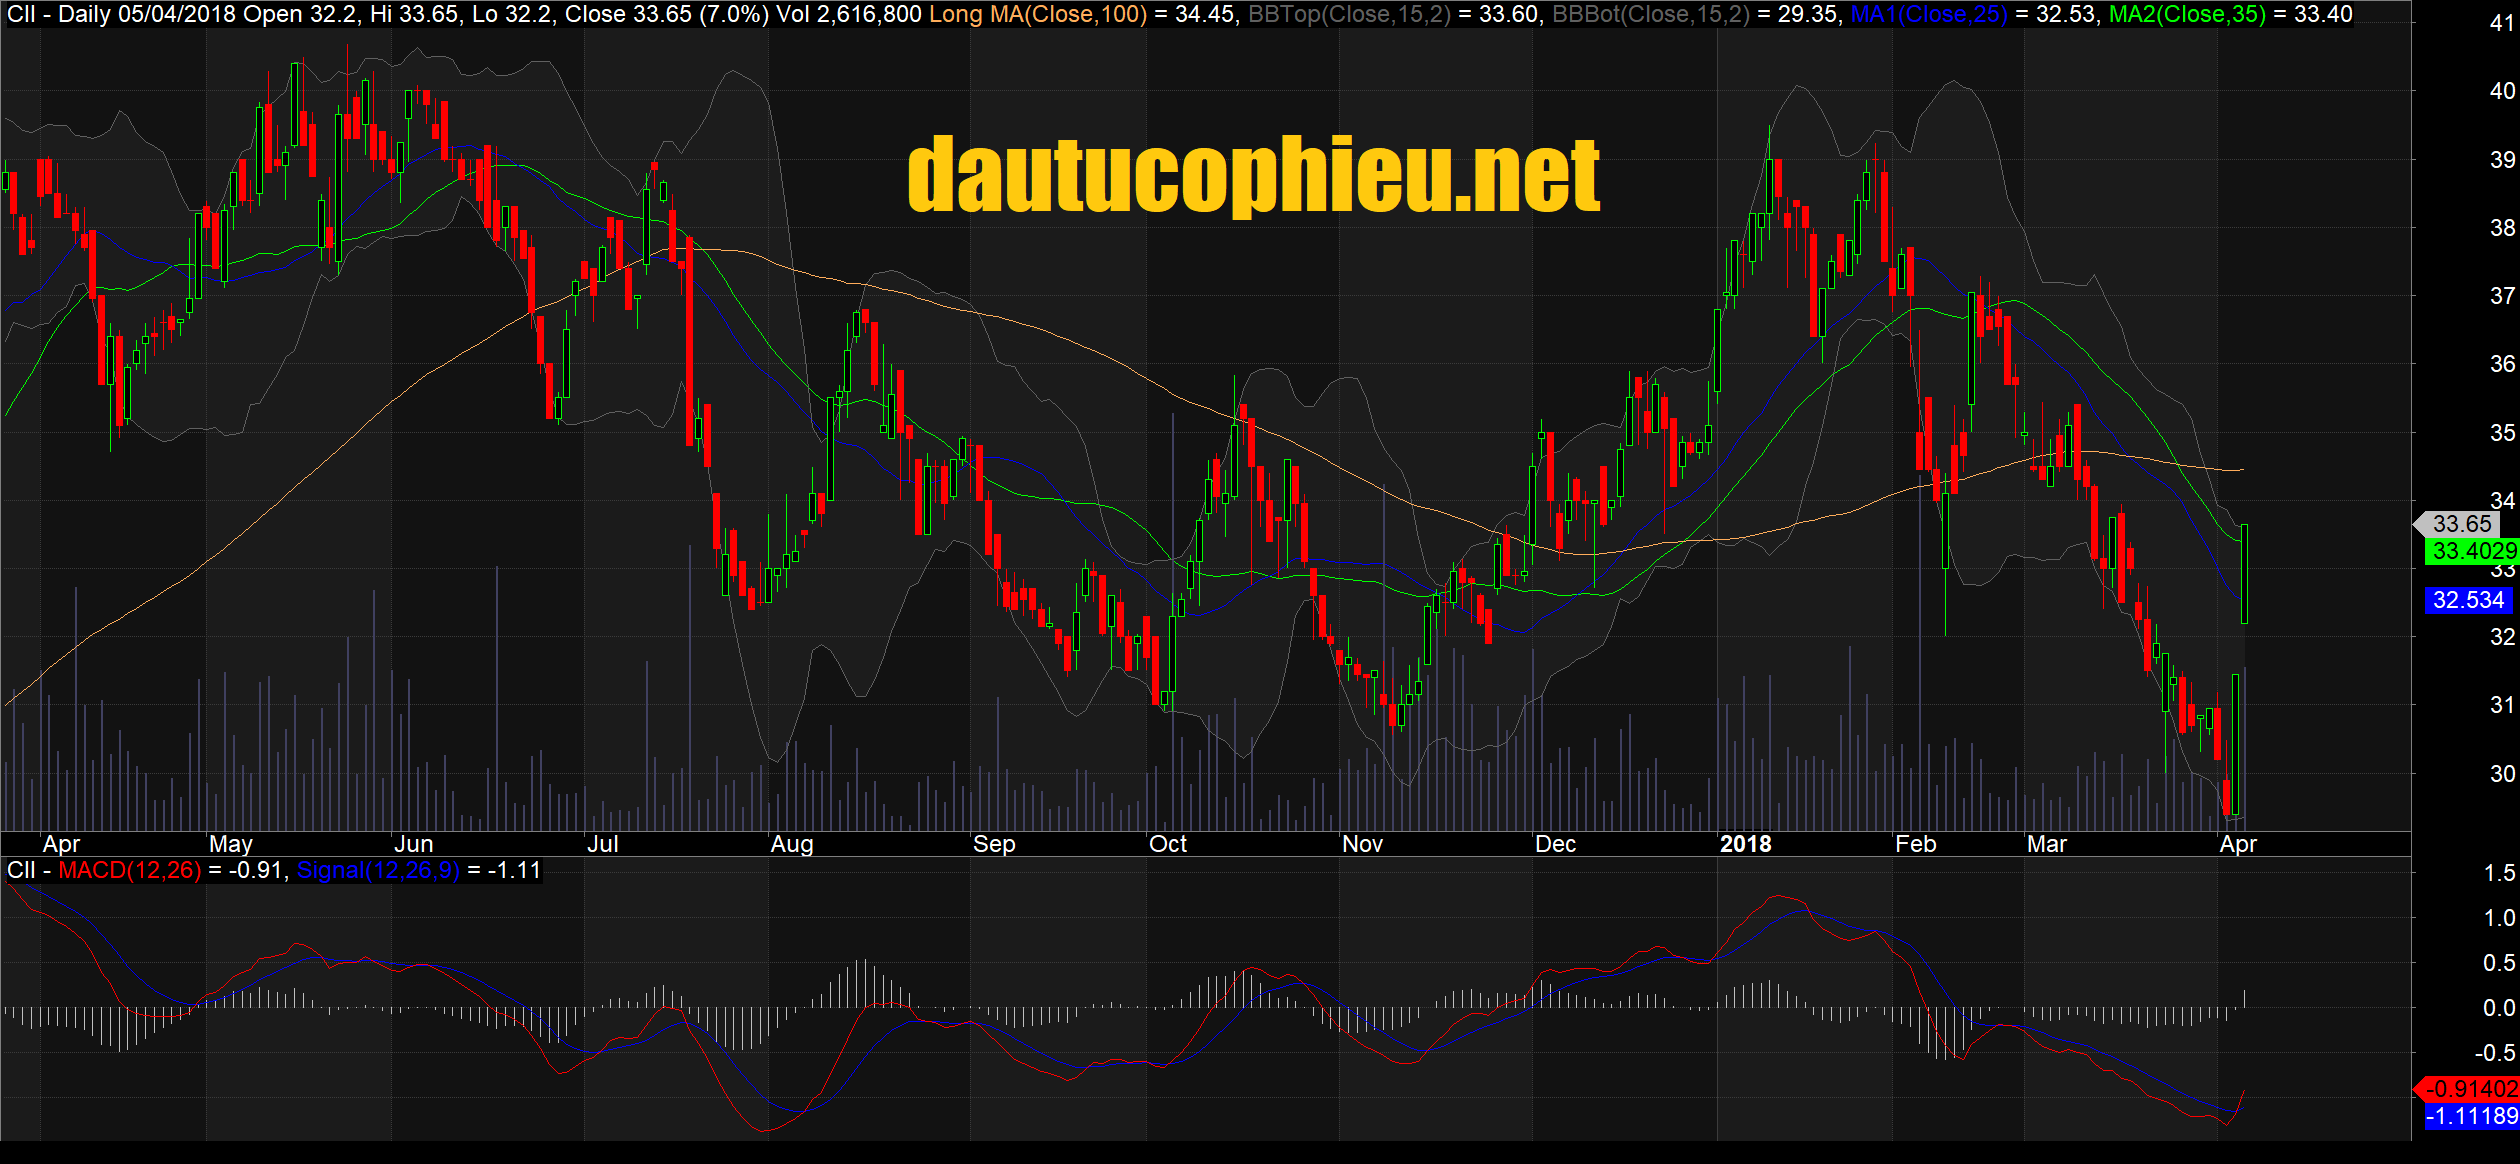Click the price axis value 36

coord(2502,363)
